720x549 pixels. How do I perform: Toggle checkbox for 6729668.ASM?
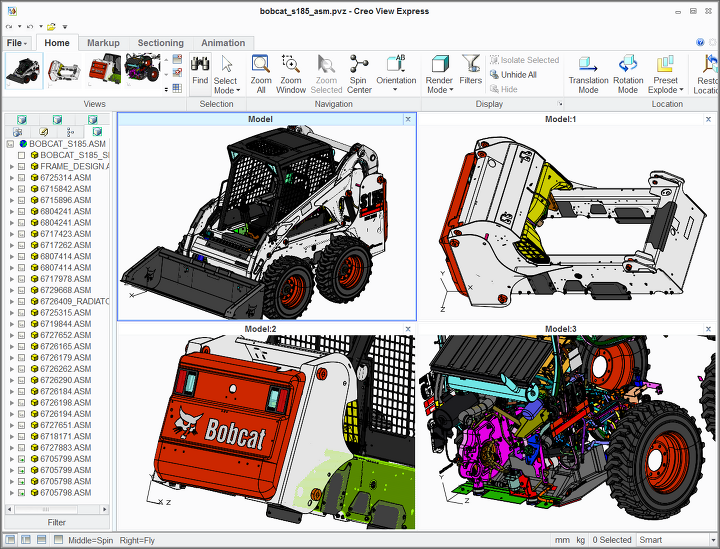click(x=22, y=290)
